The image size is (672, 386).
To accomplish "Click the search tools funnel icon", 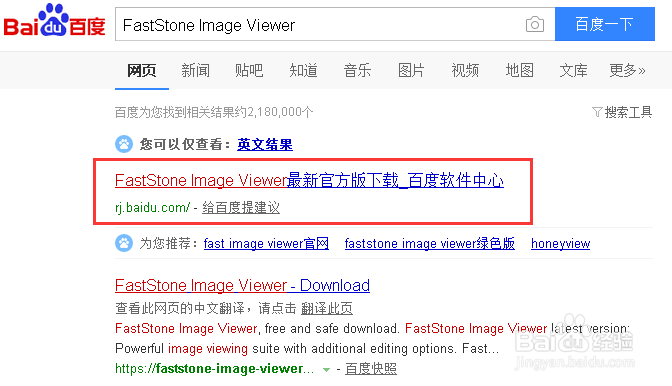I will coord(597,112).
